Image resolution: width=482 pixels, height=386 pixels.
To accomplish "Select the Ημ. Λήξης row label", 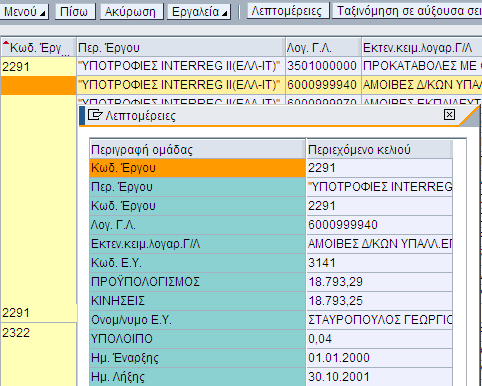I will pos(198,377).
